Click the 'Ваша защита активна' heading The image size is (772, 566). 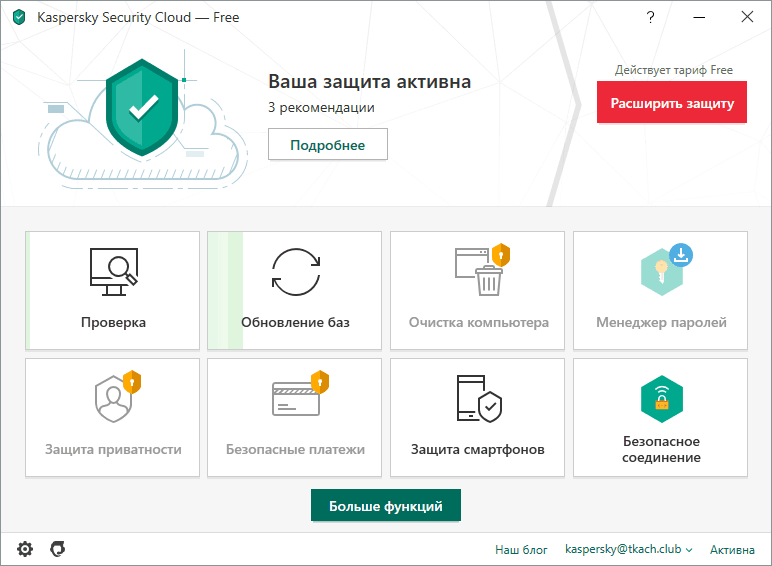(x=369, y=82)
